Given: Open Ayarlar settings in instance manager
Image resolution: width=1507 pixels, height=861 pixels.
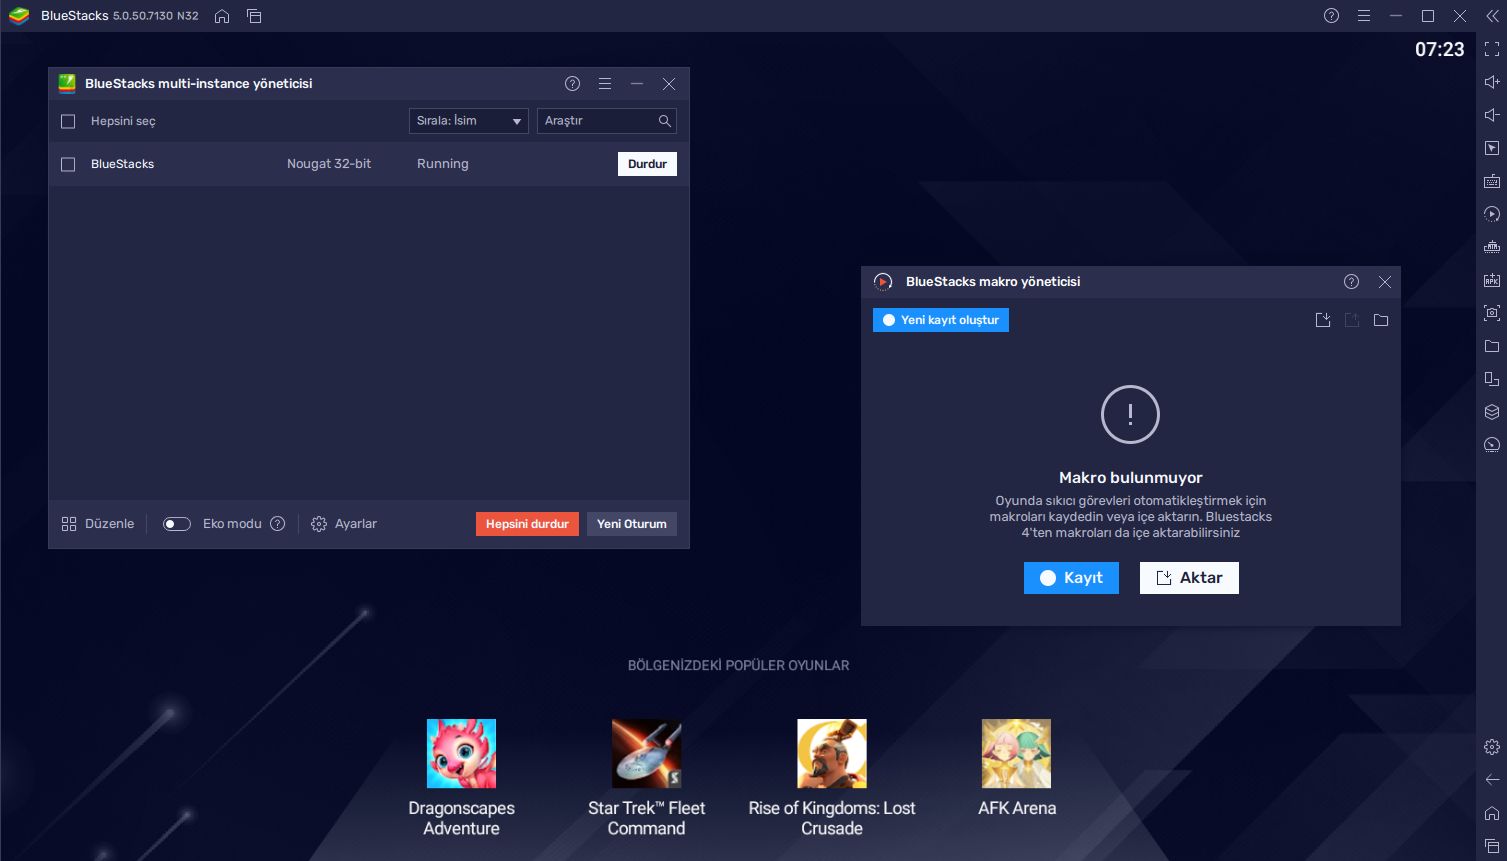Looking at the screenshot, I should click(344, 524).
